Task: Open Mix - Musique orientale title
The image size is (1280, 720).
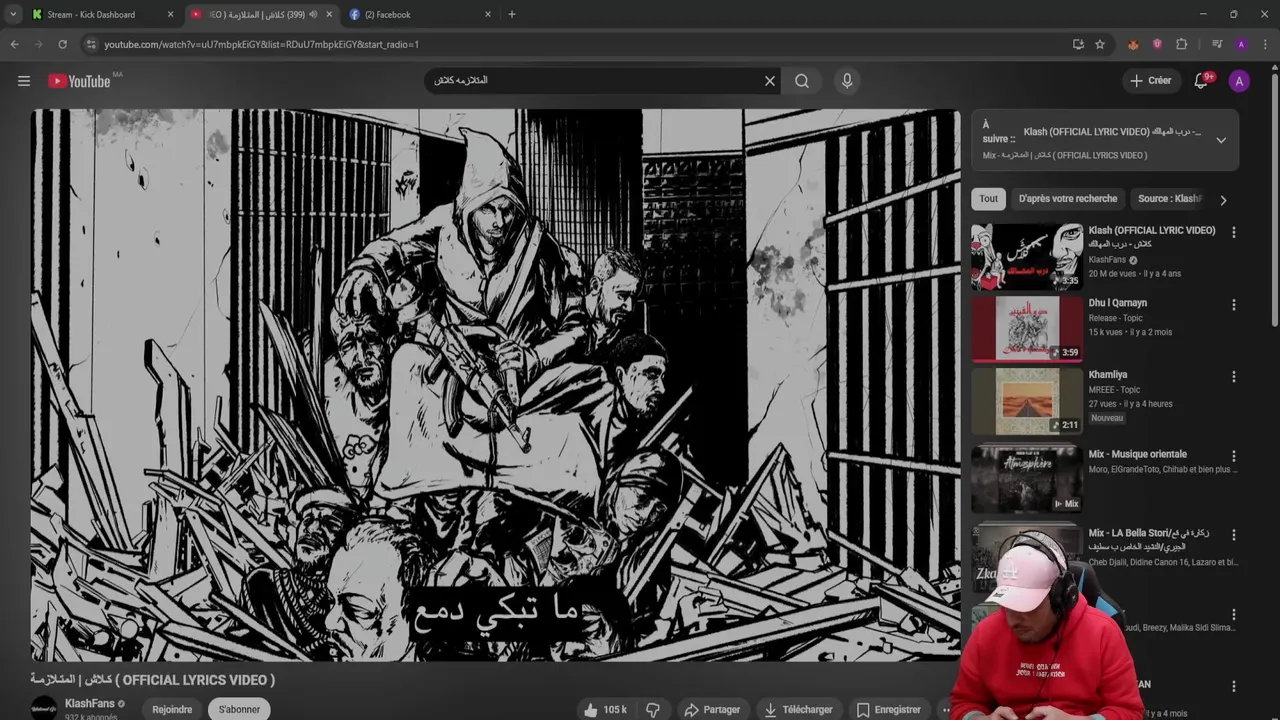Action: coord(1138,454)
